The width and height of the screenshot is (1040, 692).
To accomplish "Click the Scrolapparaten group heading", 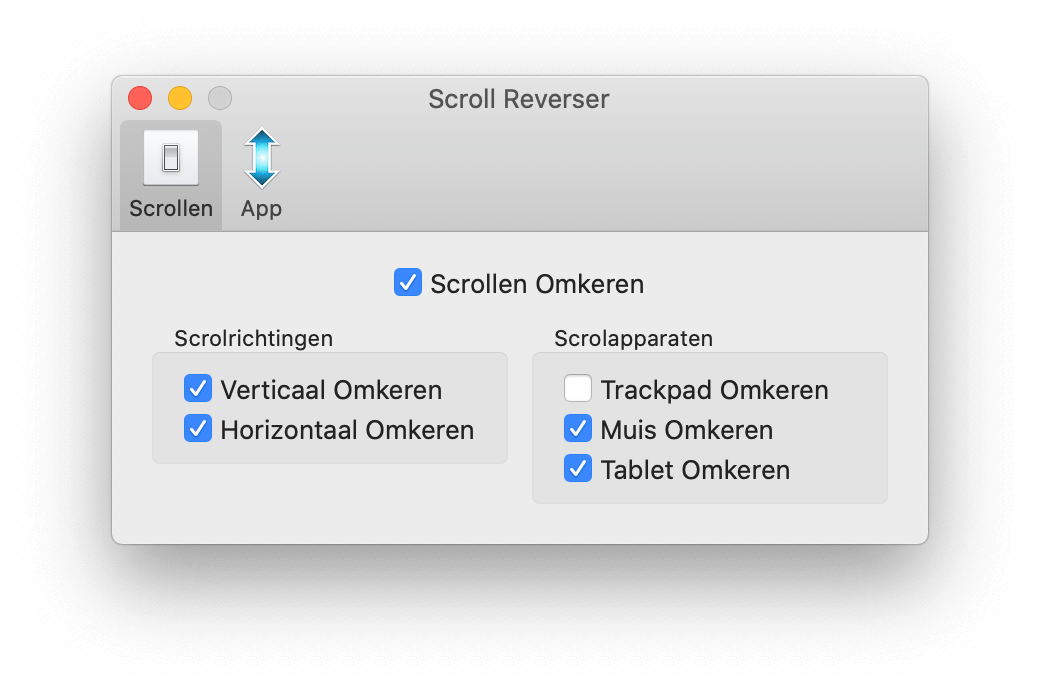I will (633, 338).
